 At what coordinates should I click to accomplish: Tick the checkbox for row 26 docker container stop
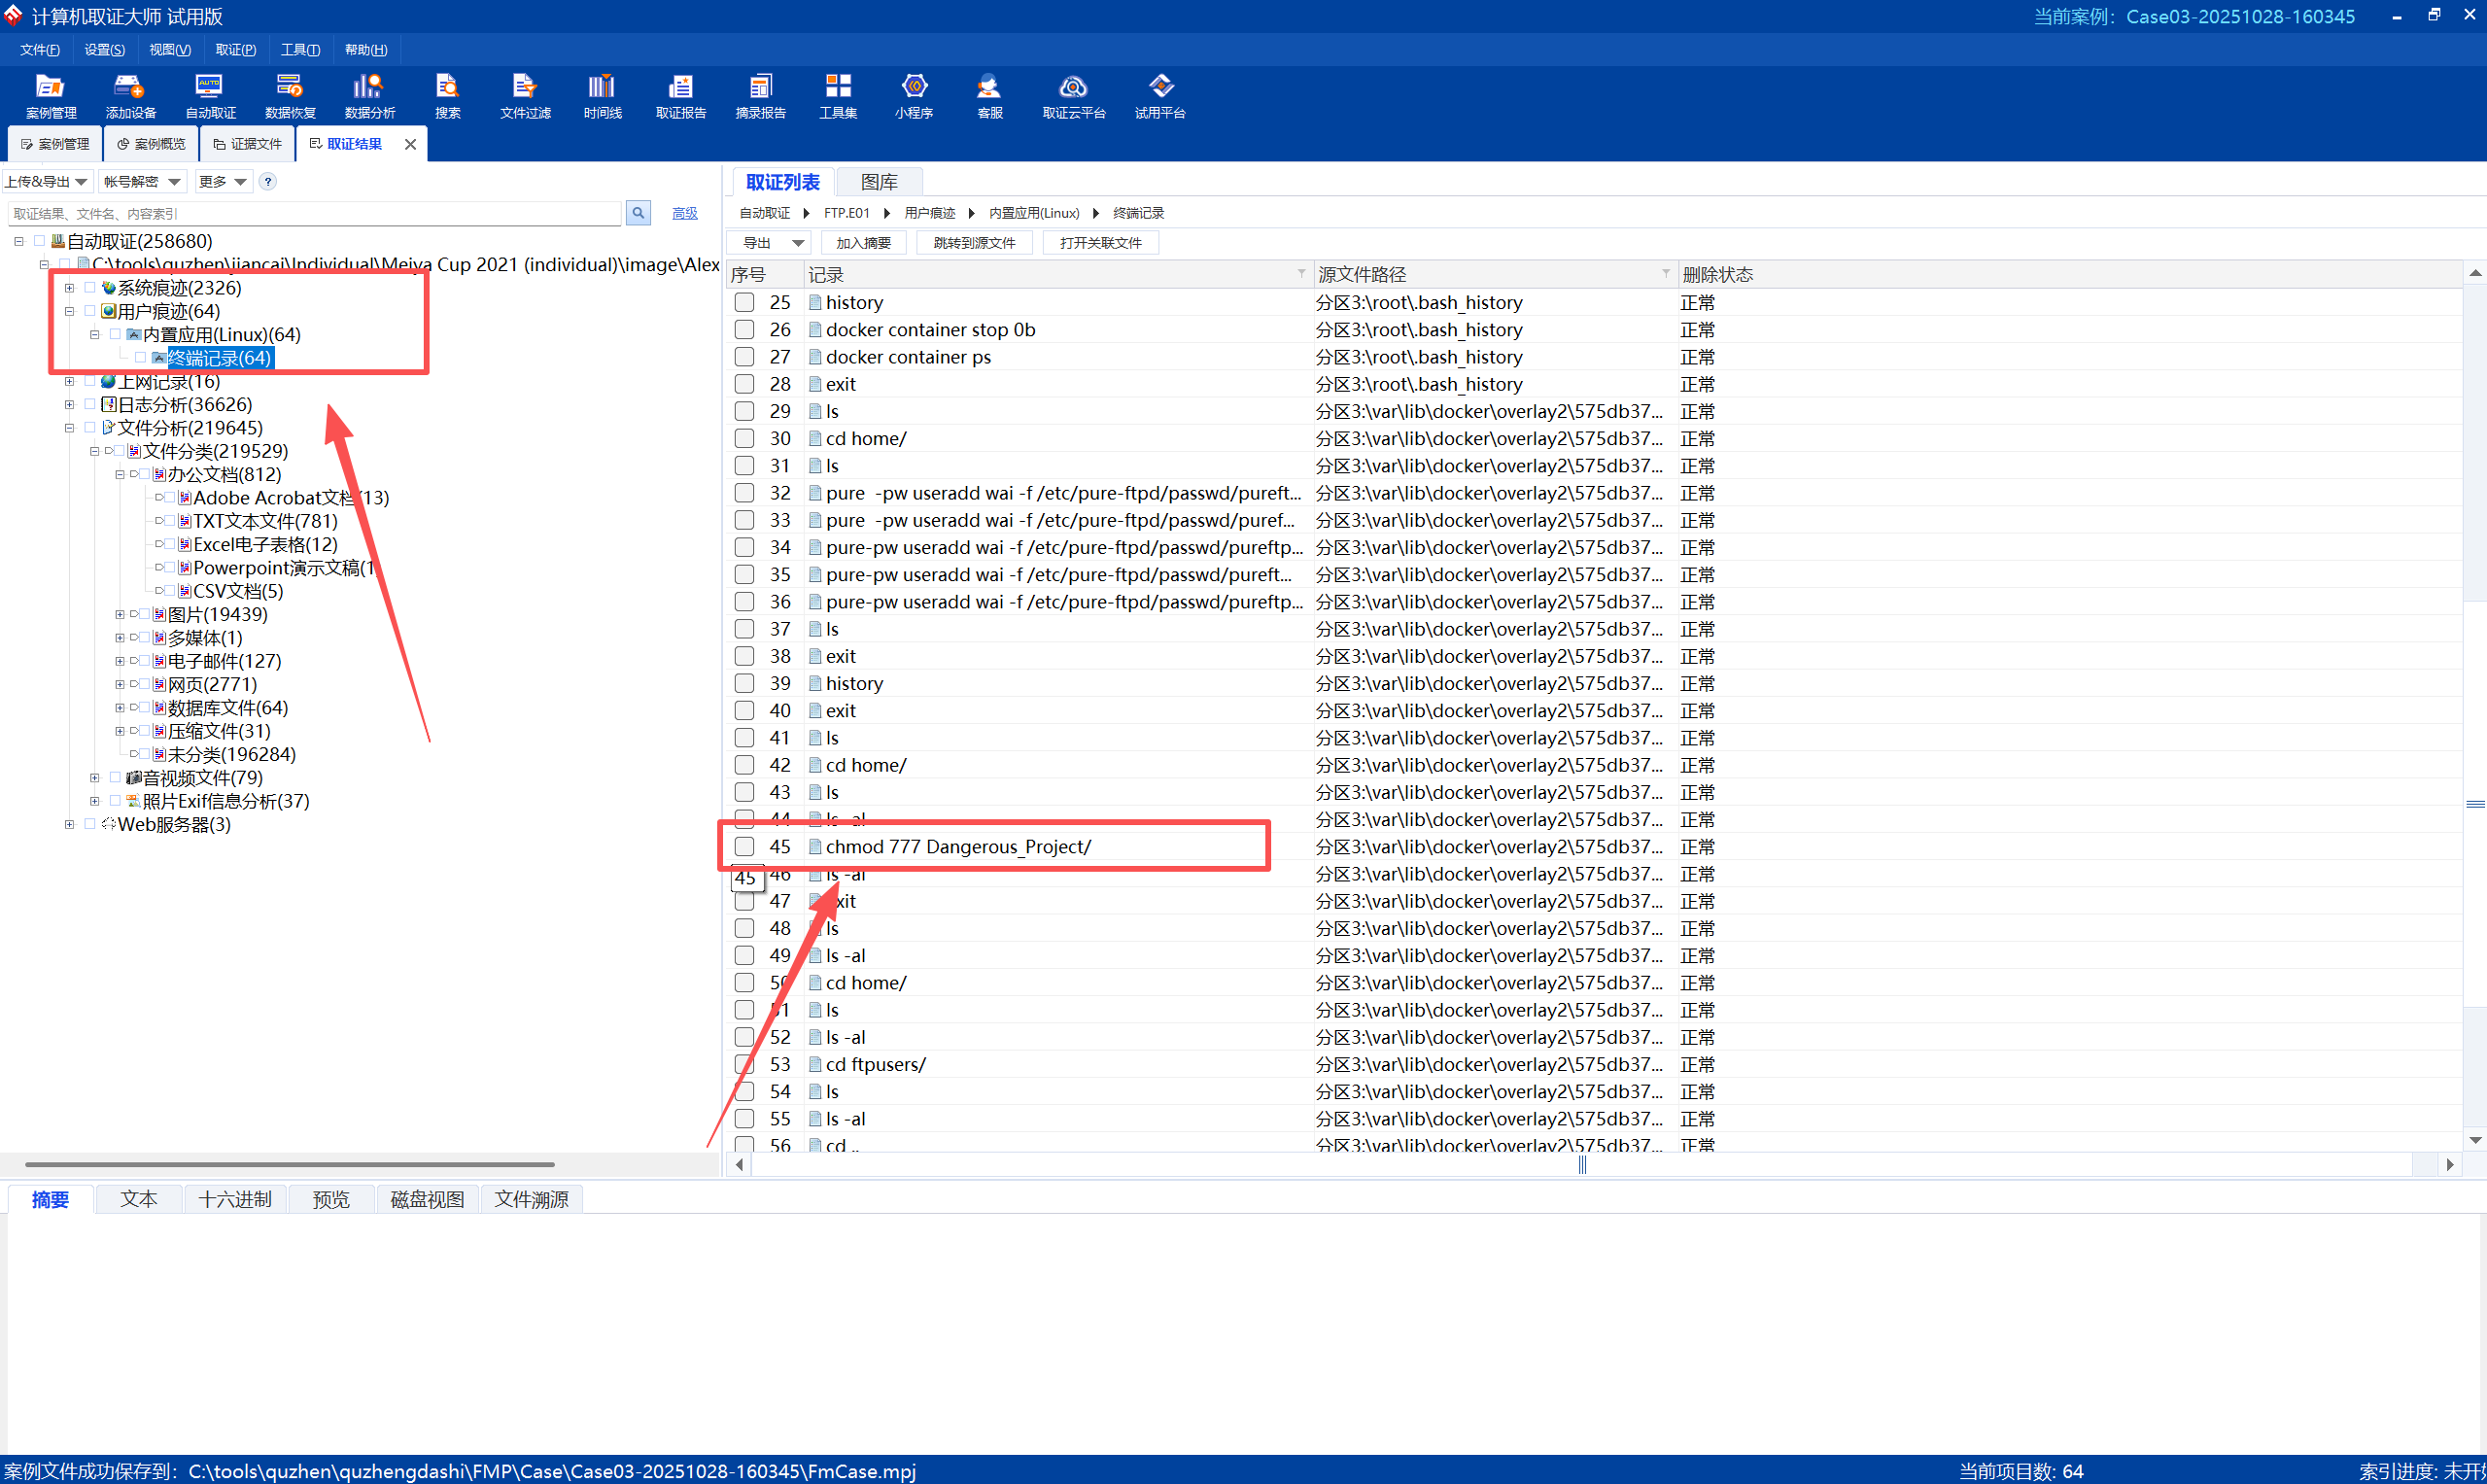coord(744,329)
